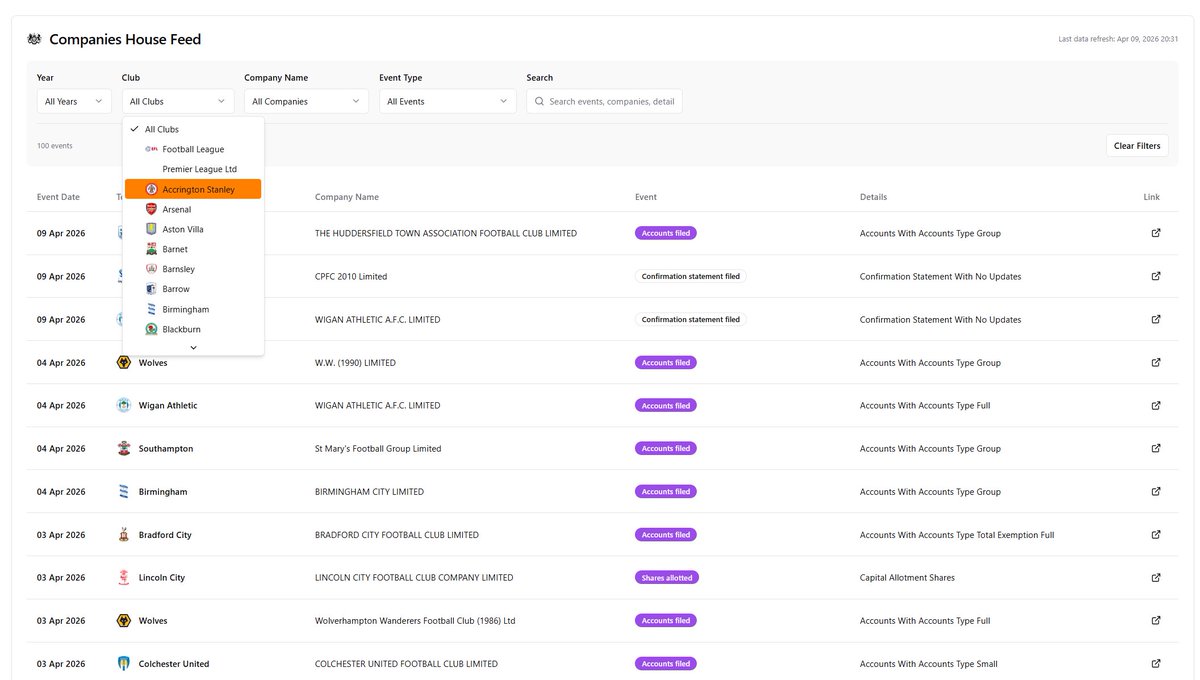The width and height of the screenshot is (1200, 680).
Task: Open external link for BIRMINGHAM CITY LIMITED
Action: (1156, 491)
